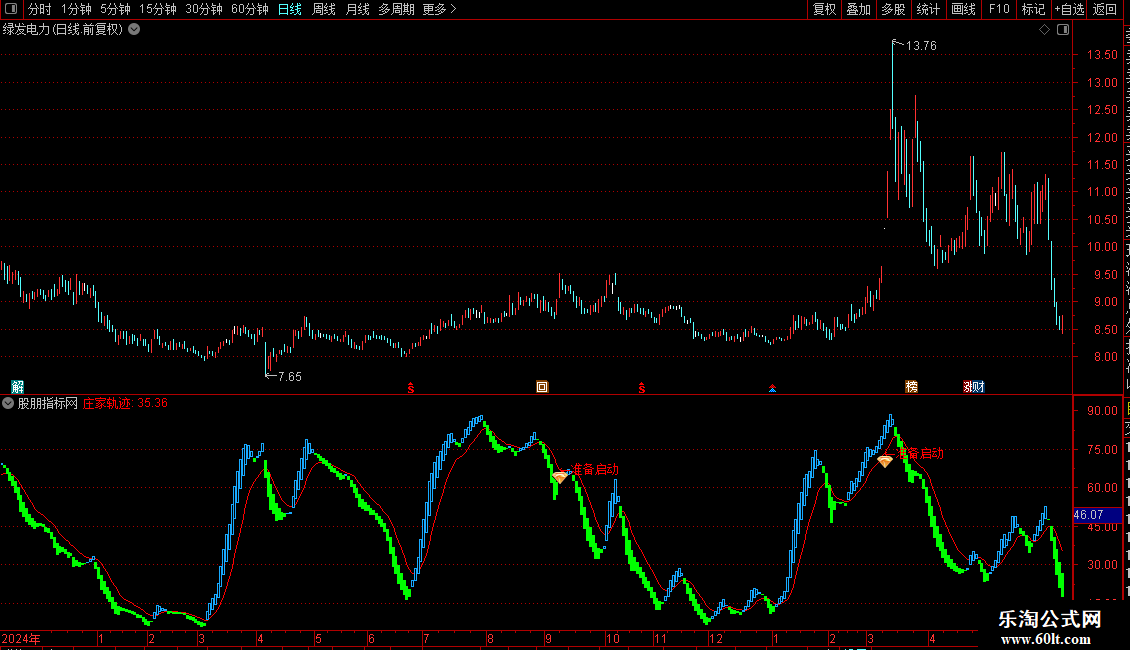Viewport: 1130px width, 650px height.
Task: Click the 标记 mark button
Action: [1033, 9]
